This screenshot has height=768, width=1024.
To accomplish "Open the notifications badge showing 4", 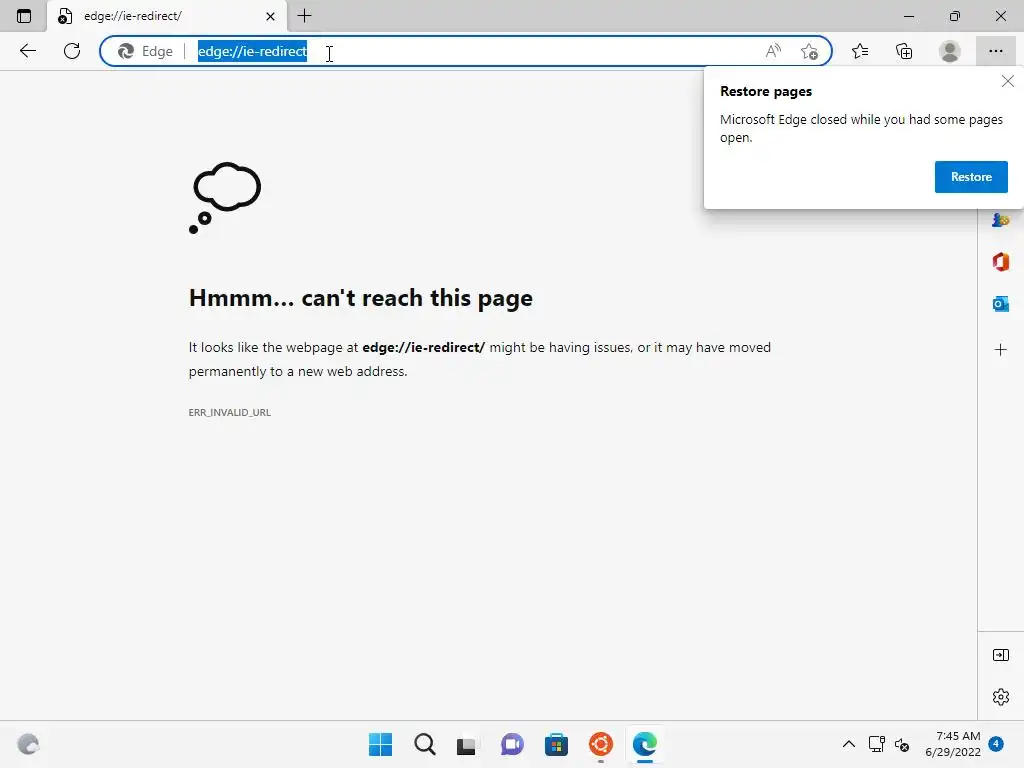I will coord(996,744).
